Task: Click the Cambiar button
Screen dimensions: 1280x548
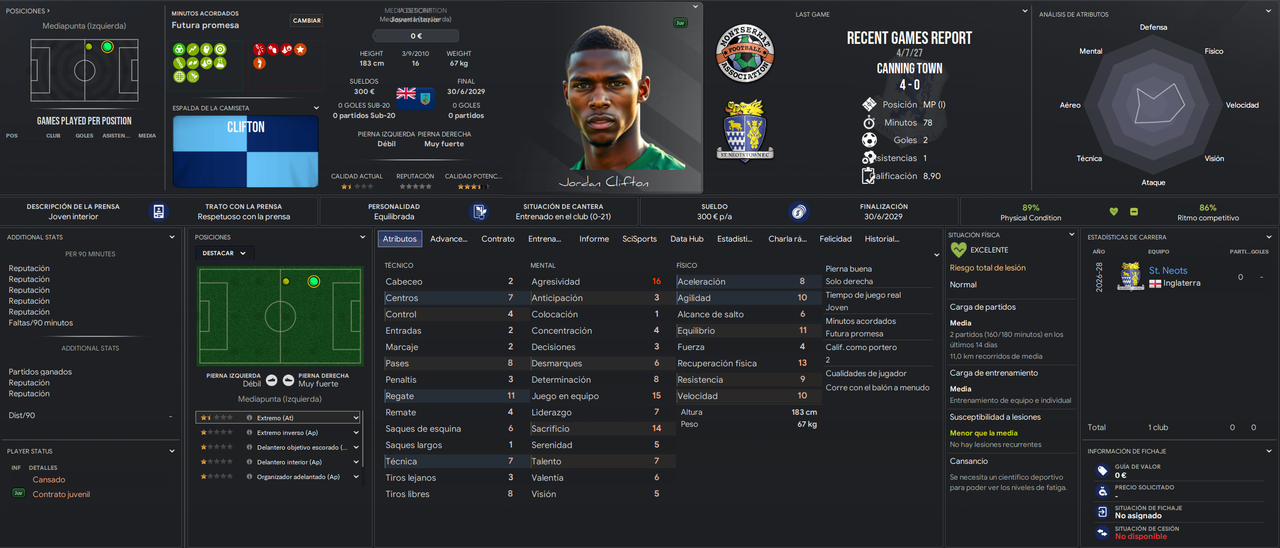Action: [307, 20]
